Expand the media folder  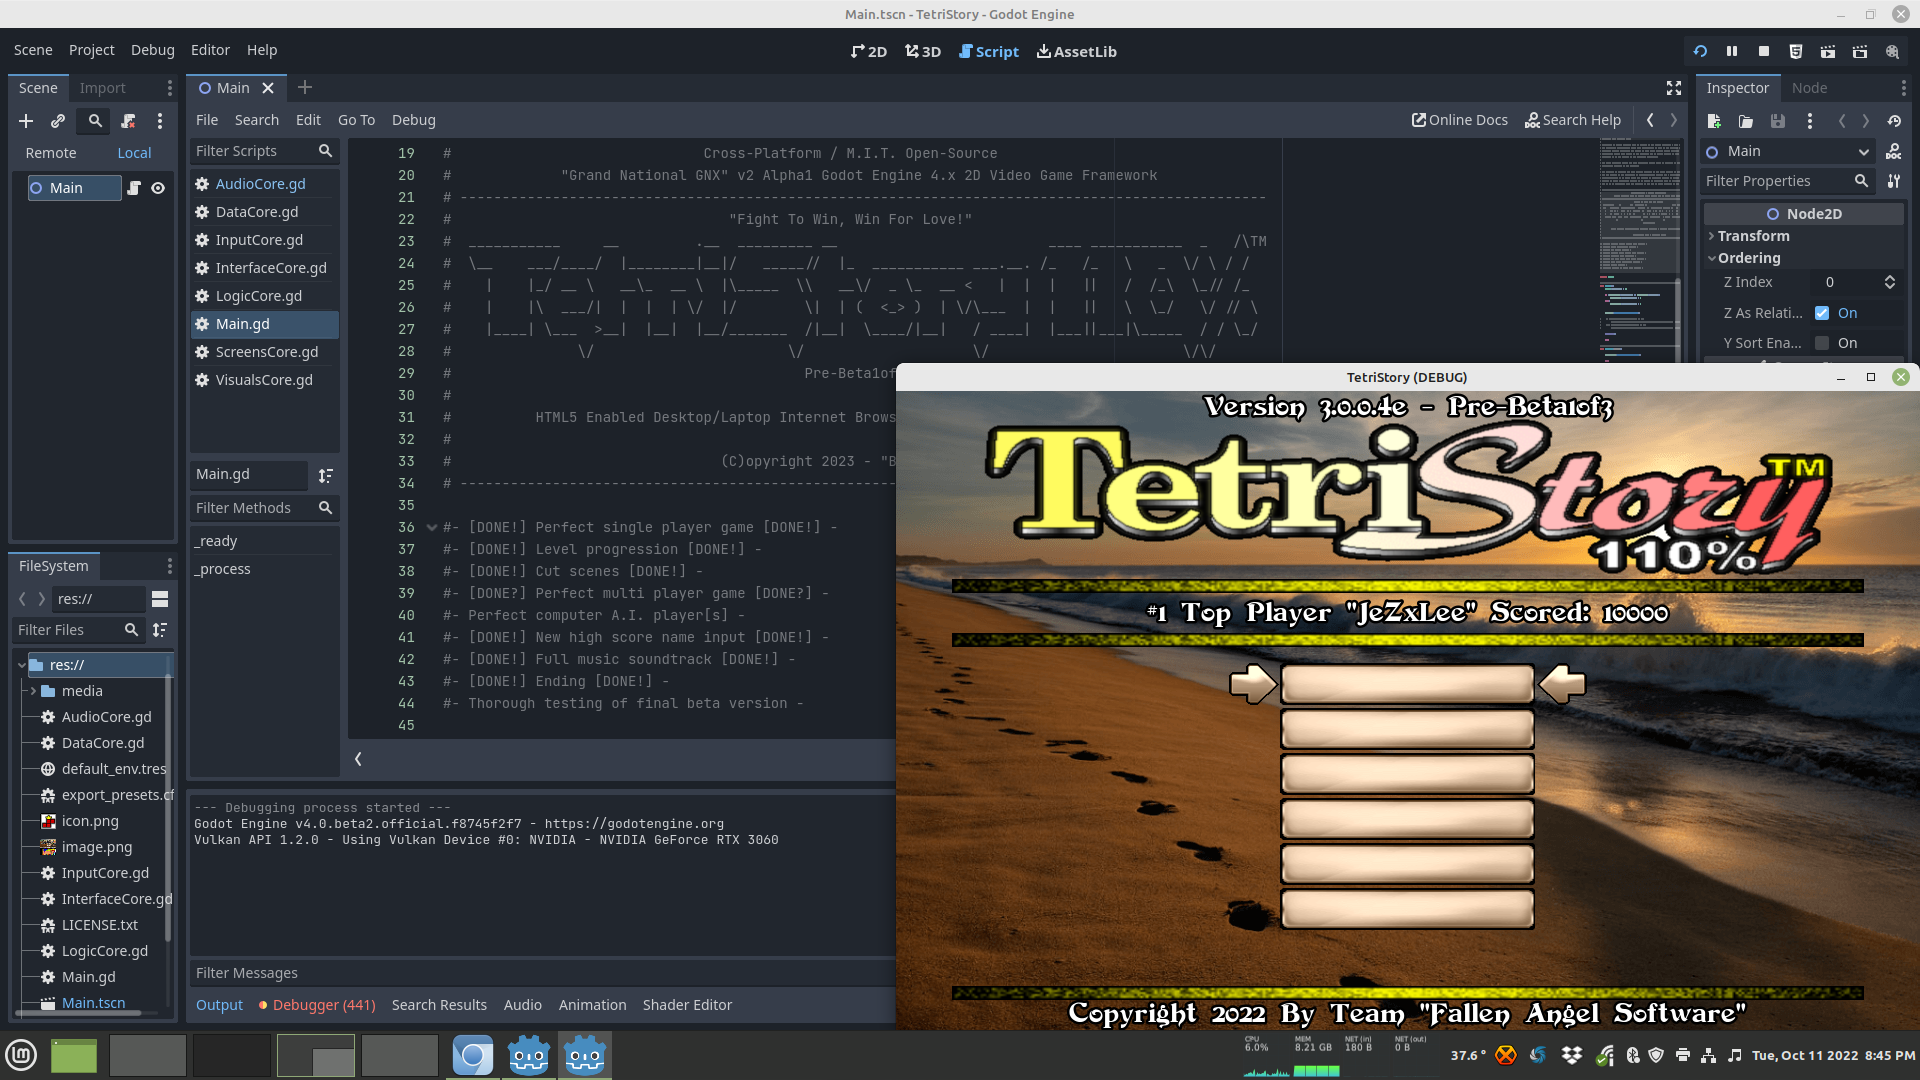[x=33, y=691]
